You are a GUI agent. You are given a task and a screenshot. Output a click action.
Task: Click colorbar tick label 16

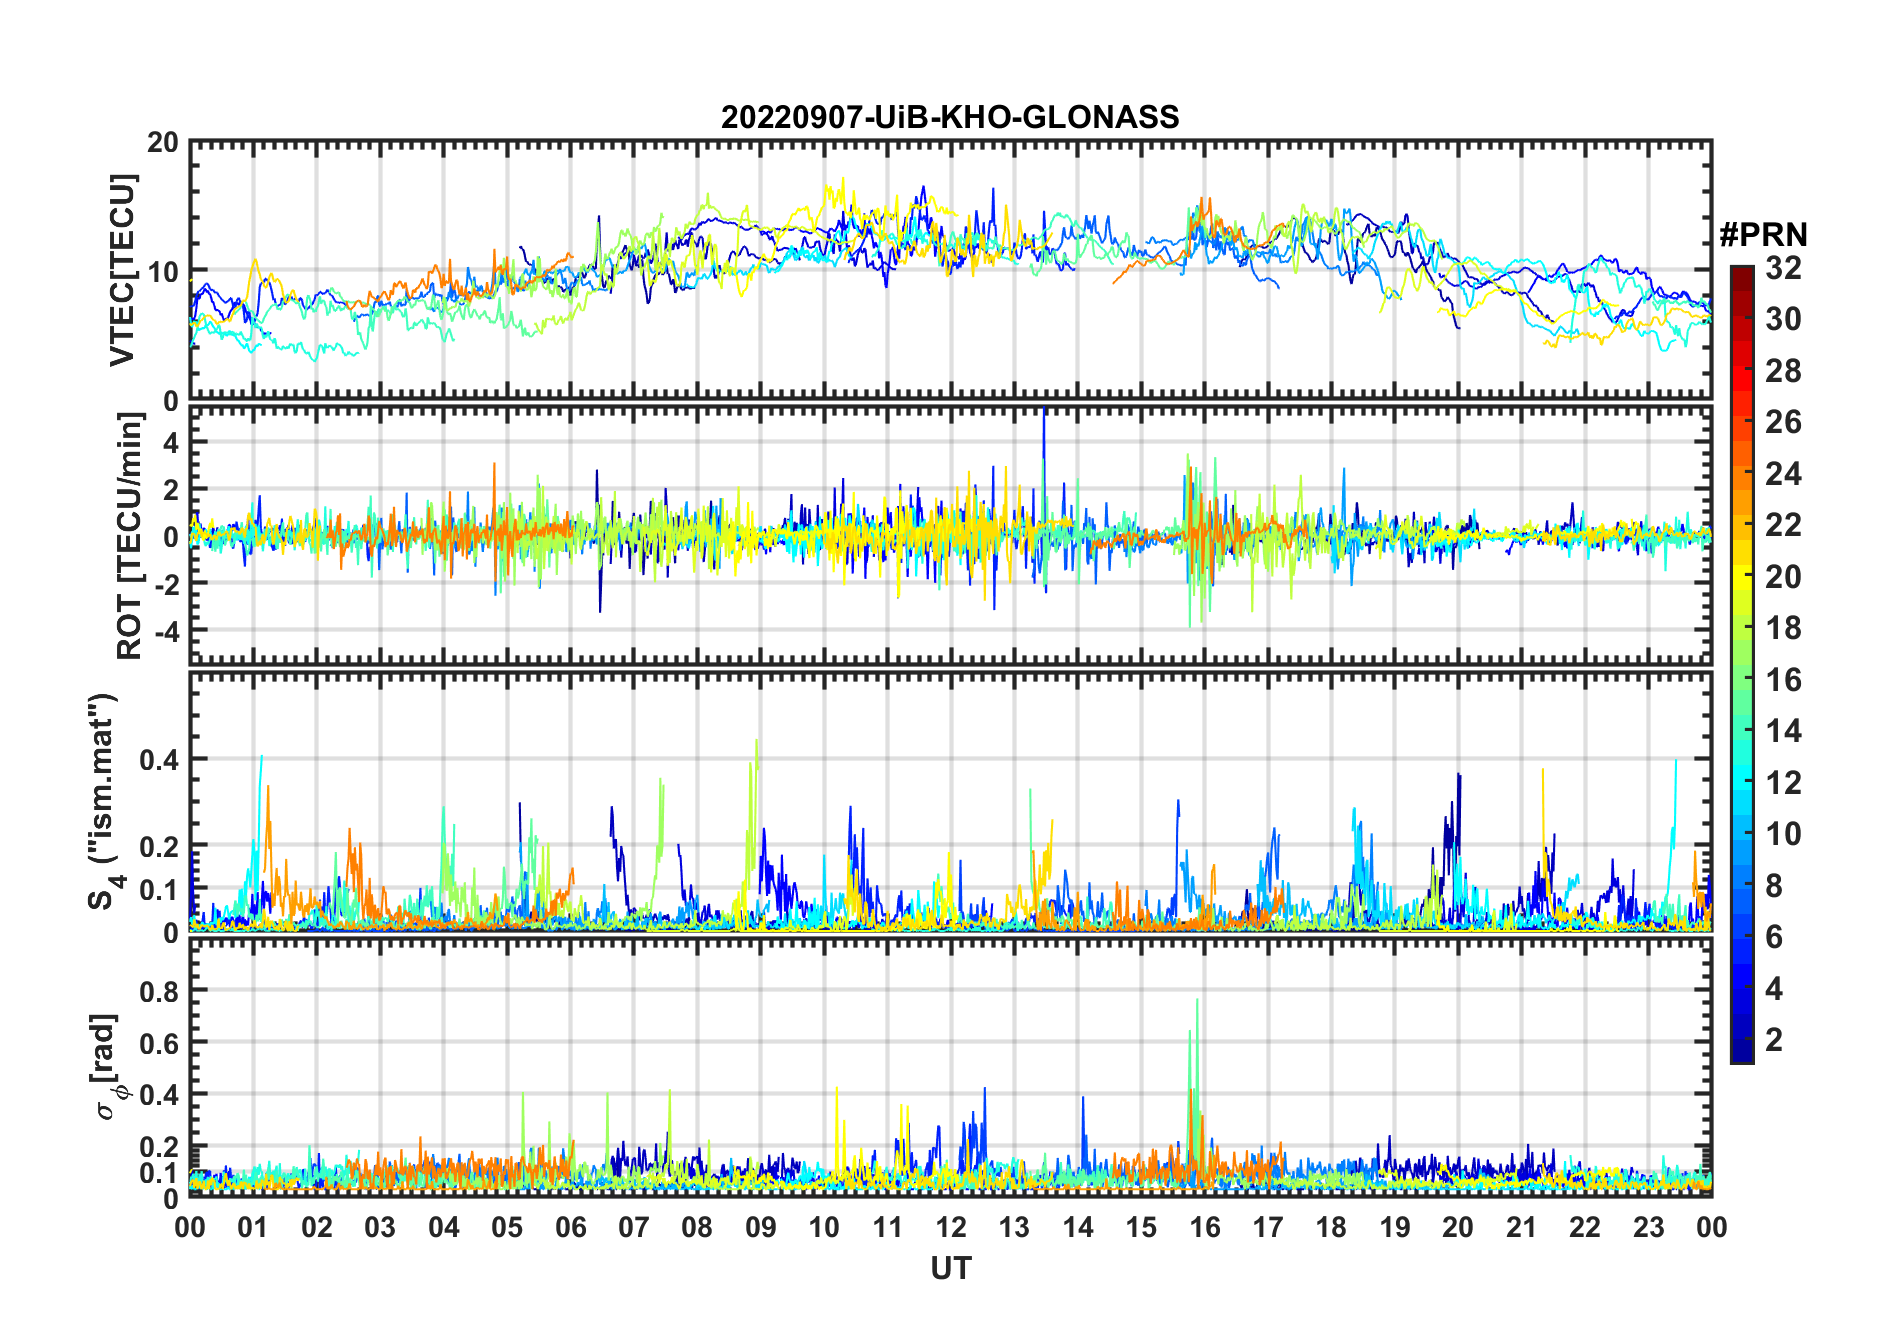[x=1783, y=680]
